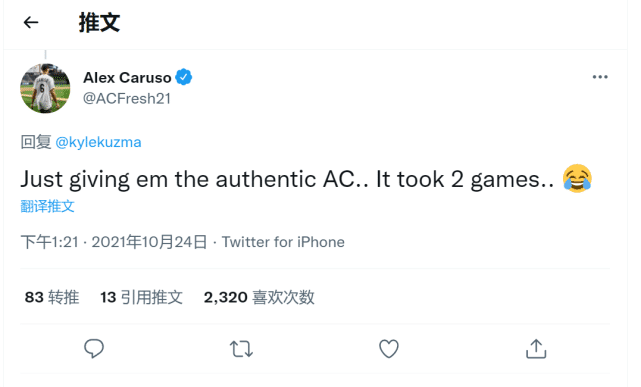Screen dimensions: 641x387
Task: Share the tweet with the upload icon
Action: coord(536,349)
